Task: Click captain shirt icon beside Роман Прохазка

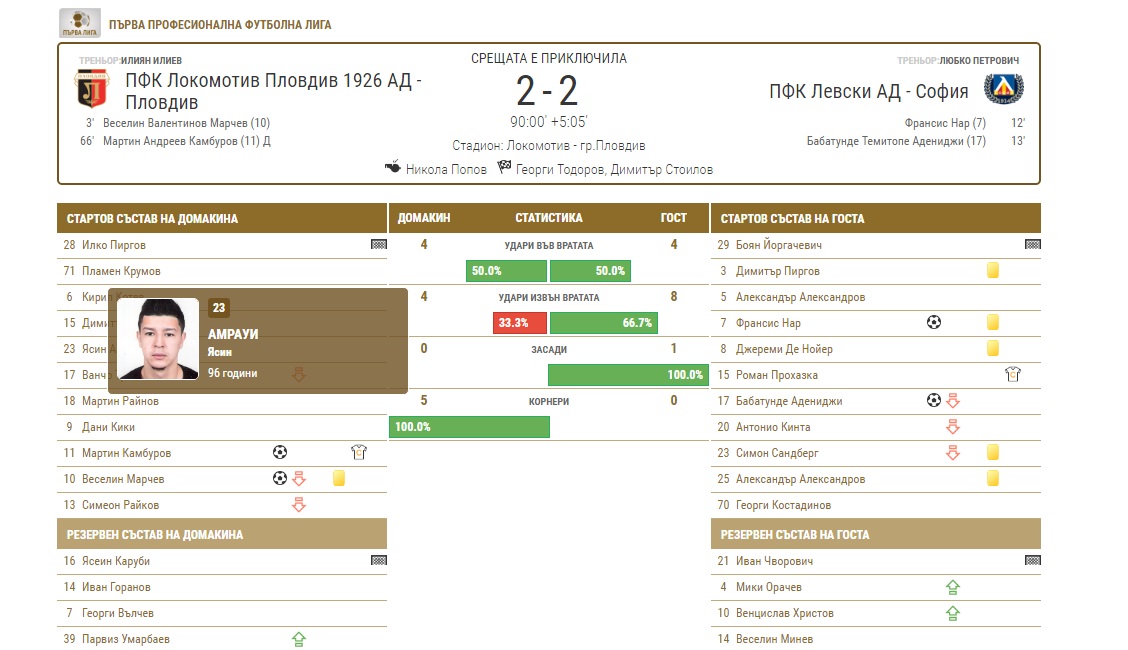Action: [1013, 375]
